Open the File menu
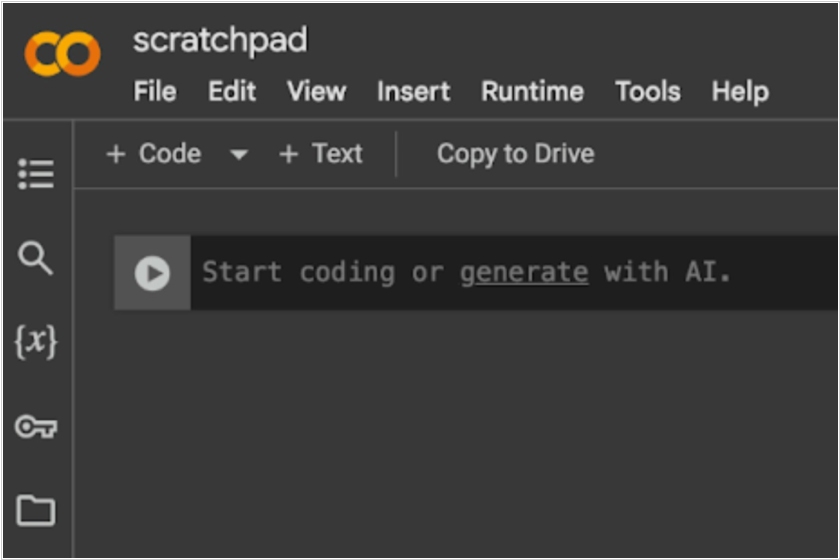This screenshot has width=840, height=560. click(x=155, y=91)
